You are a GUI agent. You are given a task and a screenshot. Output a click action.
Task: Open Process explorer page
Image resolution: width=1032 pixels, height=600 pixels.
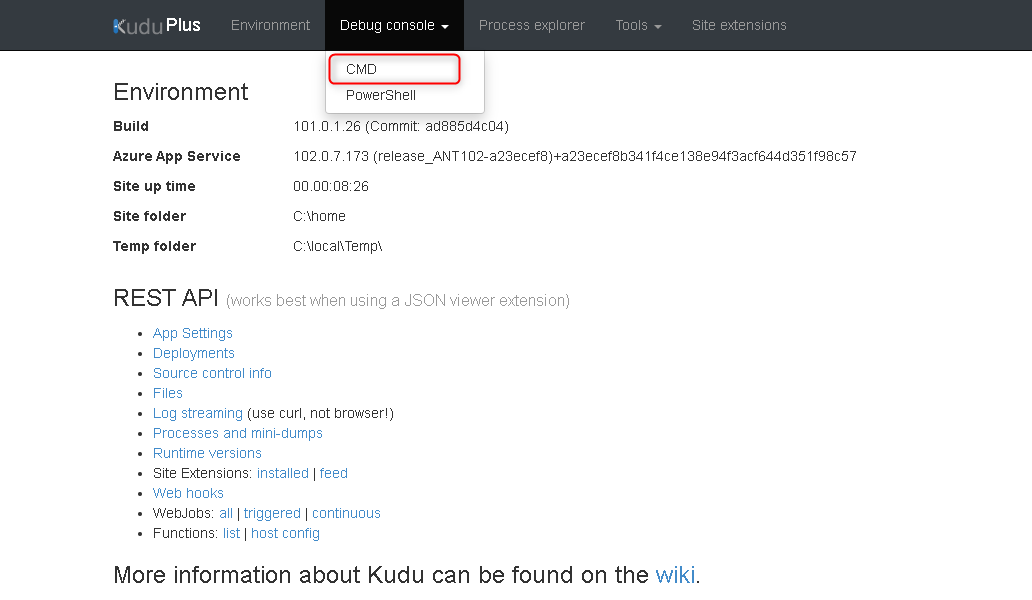tap(532, 25)
